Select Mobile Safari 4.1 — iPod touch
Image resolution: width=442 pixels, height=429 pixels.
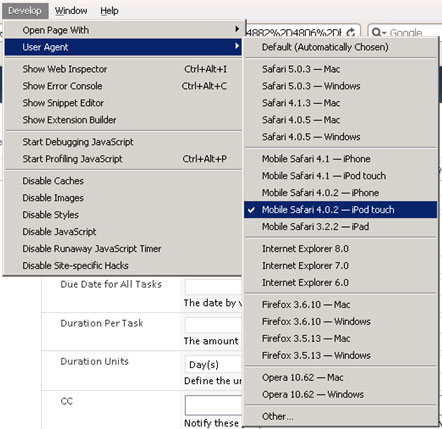click(340, 176)
